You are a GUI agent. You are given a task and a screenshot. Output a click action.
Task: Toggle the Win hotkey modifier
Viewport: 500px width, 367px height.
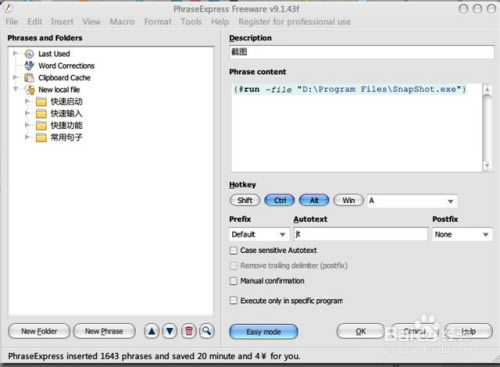click(349, 200)
